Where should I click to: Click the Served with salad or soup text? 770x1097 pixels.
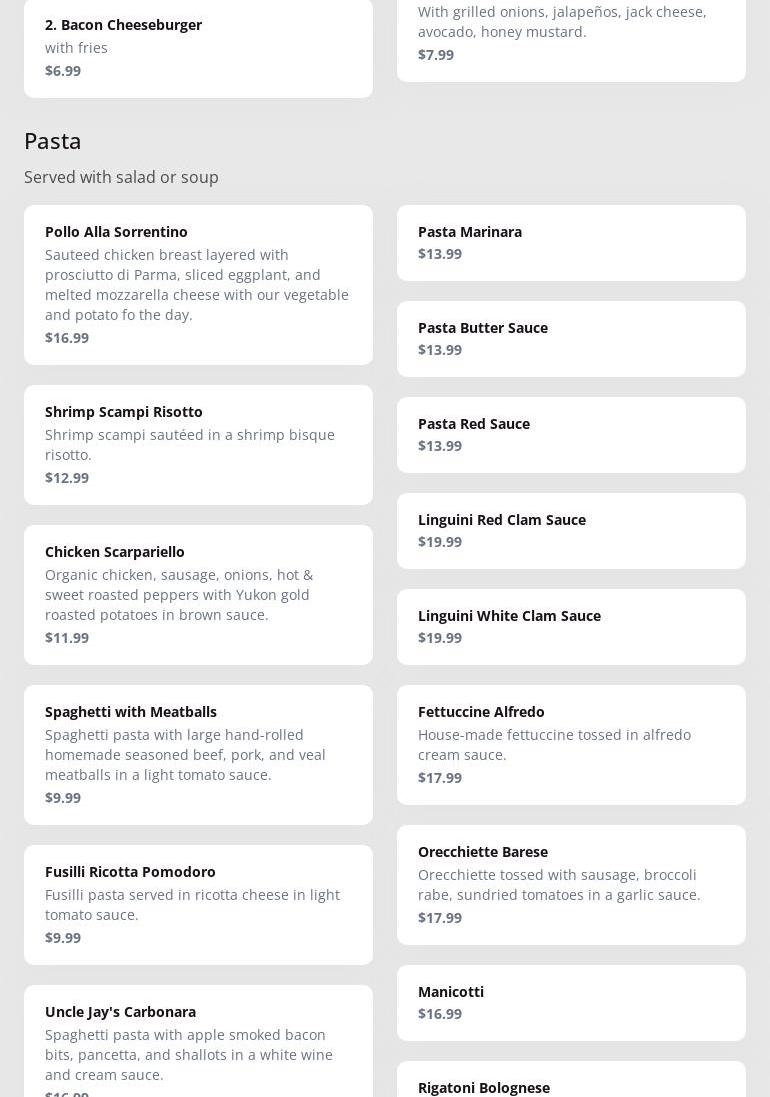121,177
